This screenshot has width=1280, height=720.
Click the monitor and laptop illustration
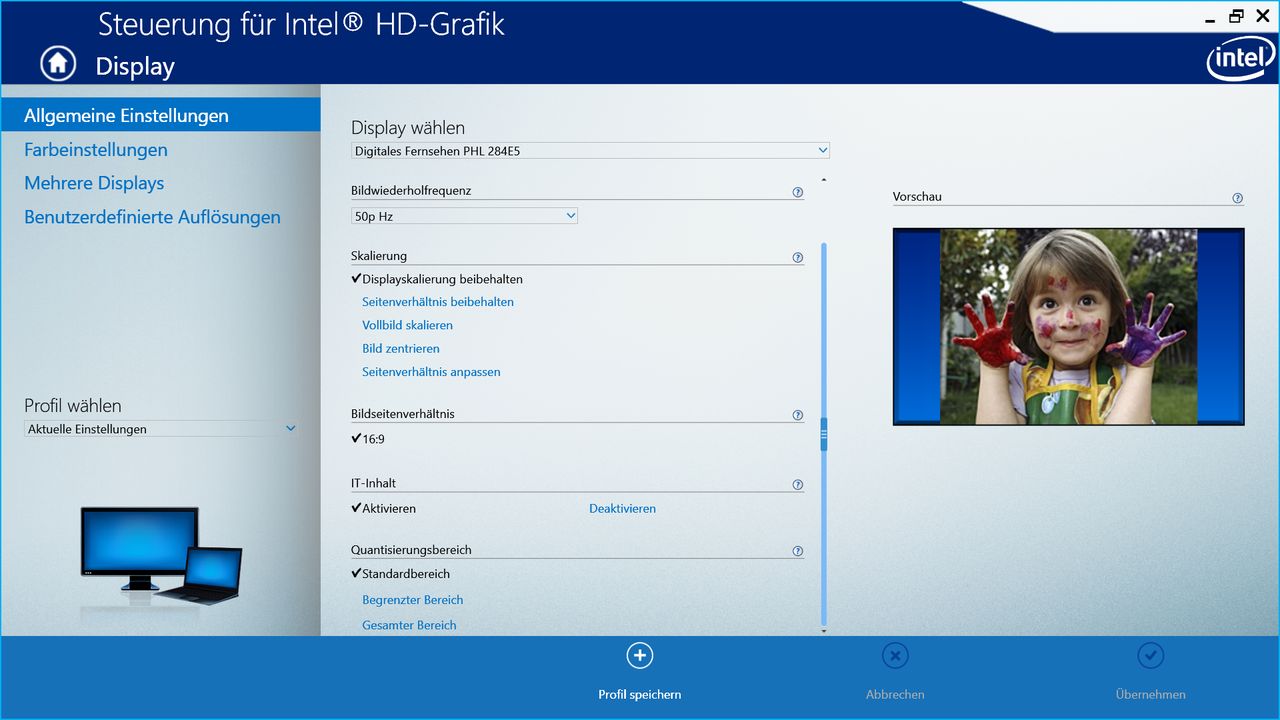point(161,555)
